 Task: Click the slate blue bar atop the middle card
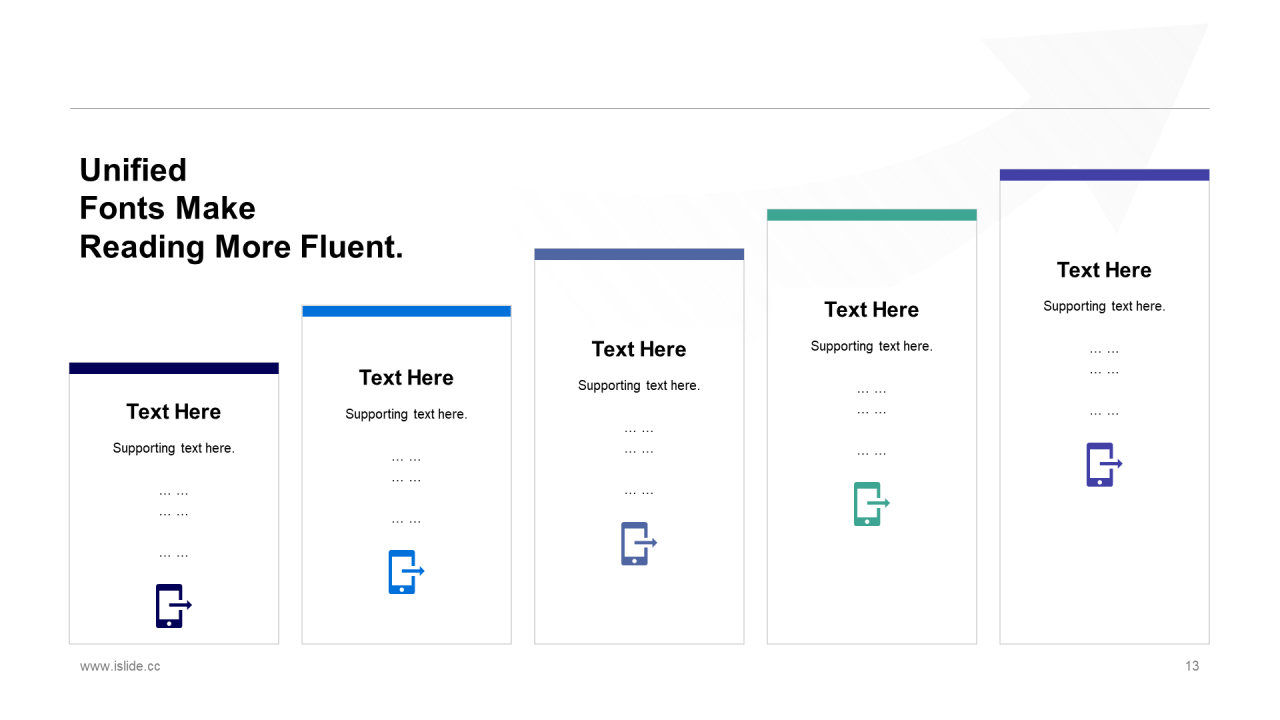639,254
